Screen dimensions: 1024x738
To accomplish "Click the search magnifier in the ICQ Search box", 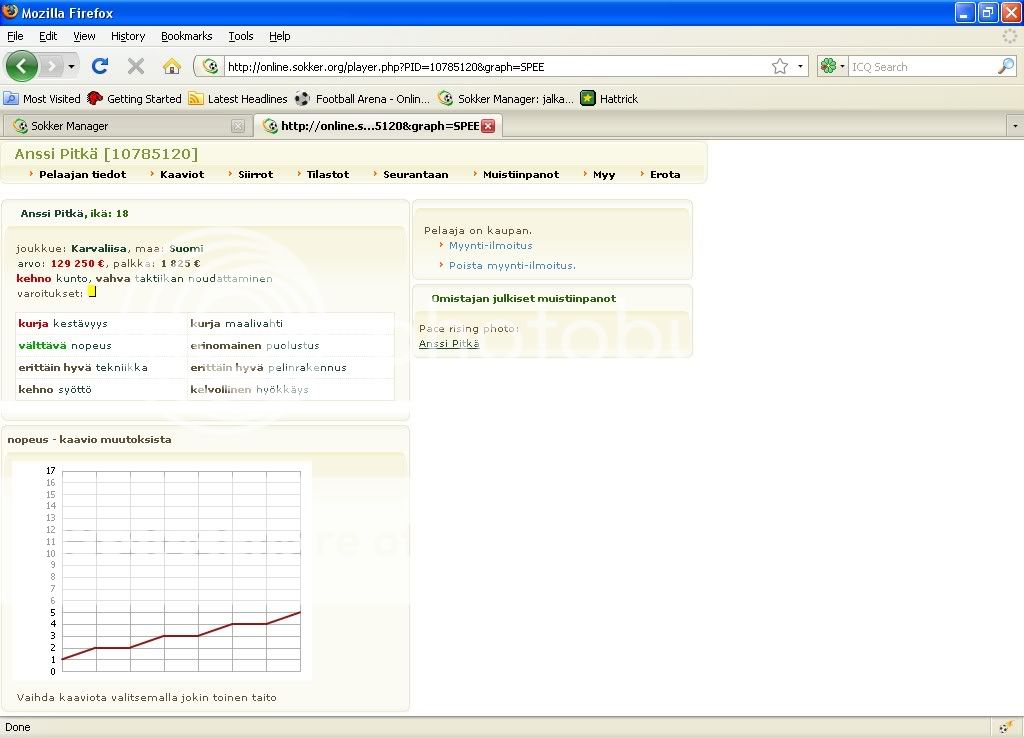I will (x=1005, y=67).
